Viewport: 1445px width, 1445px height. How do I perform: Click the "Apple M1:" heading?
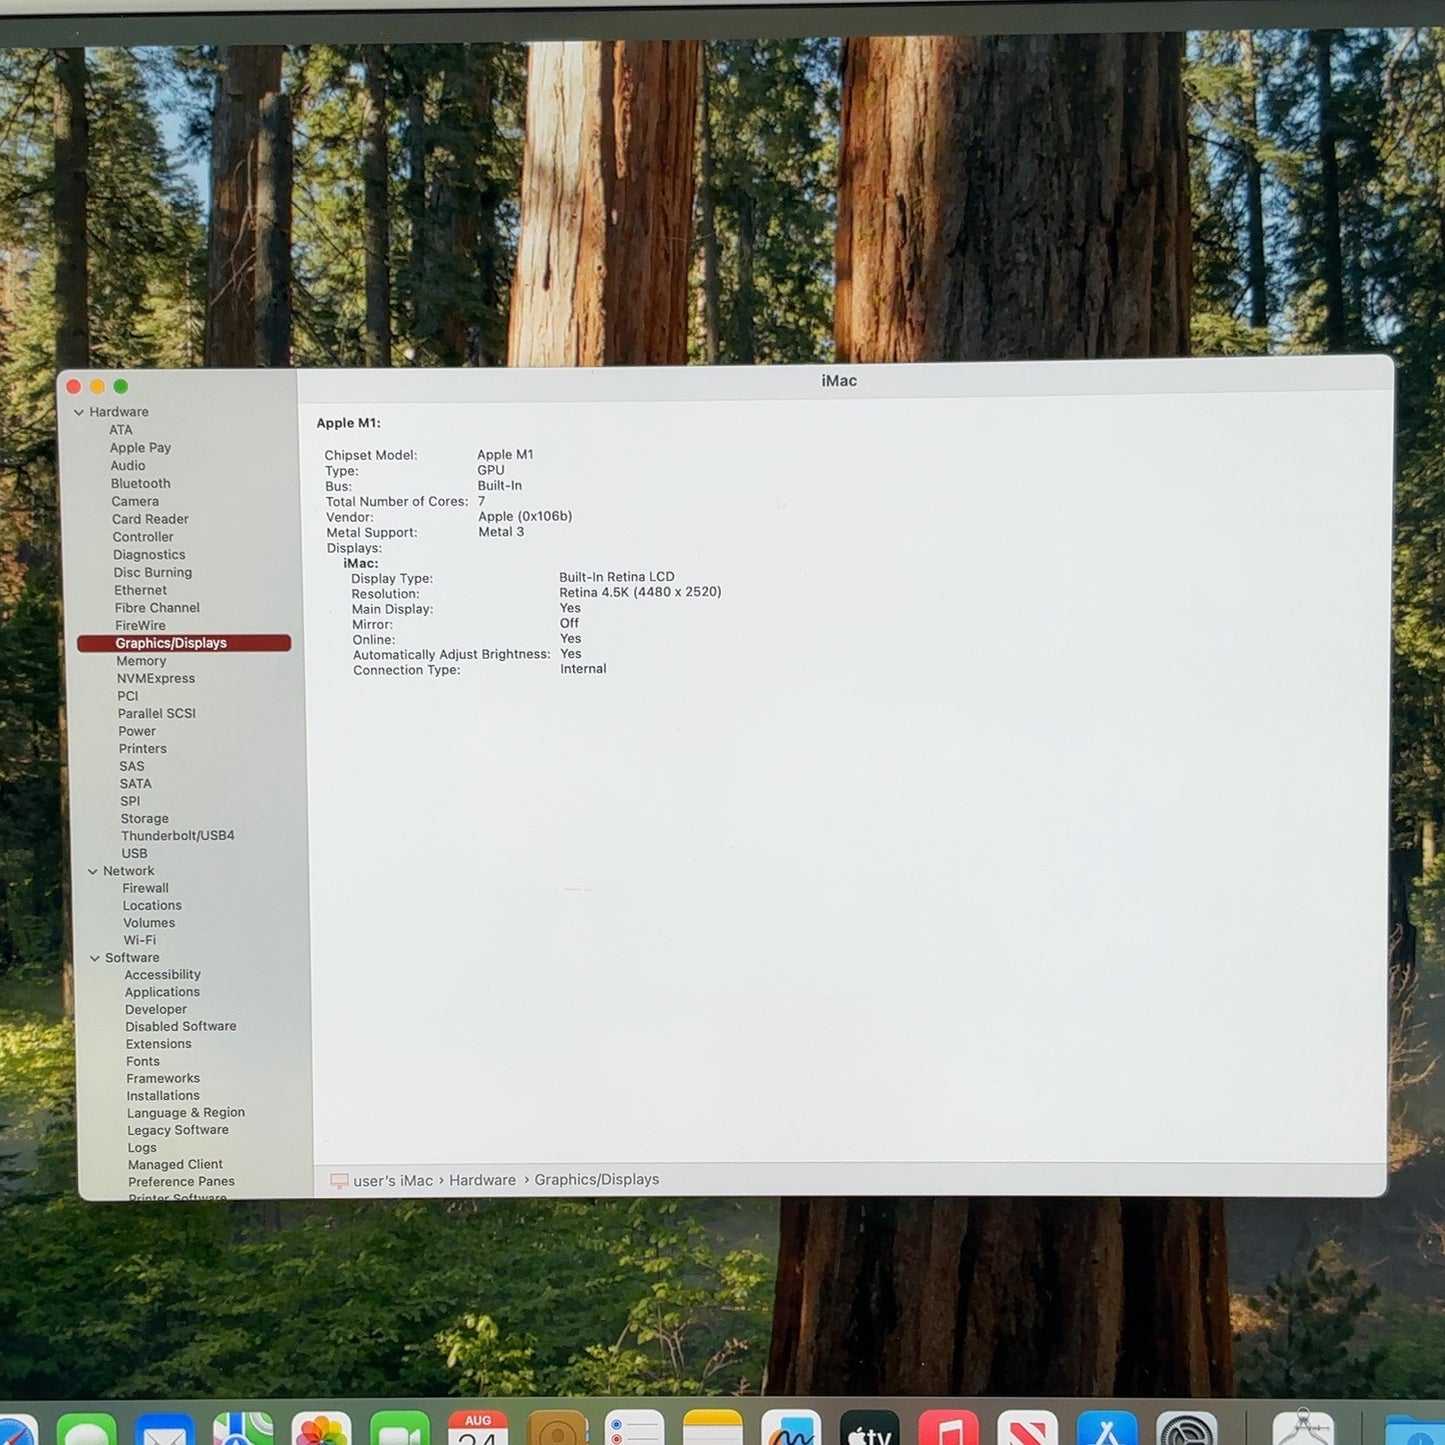348,423
